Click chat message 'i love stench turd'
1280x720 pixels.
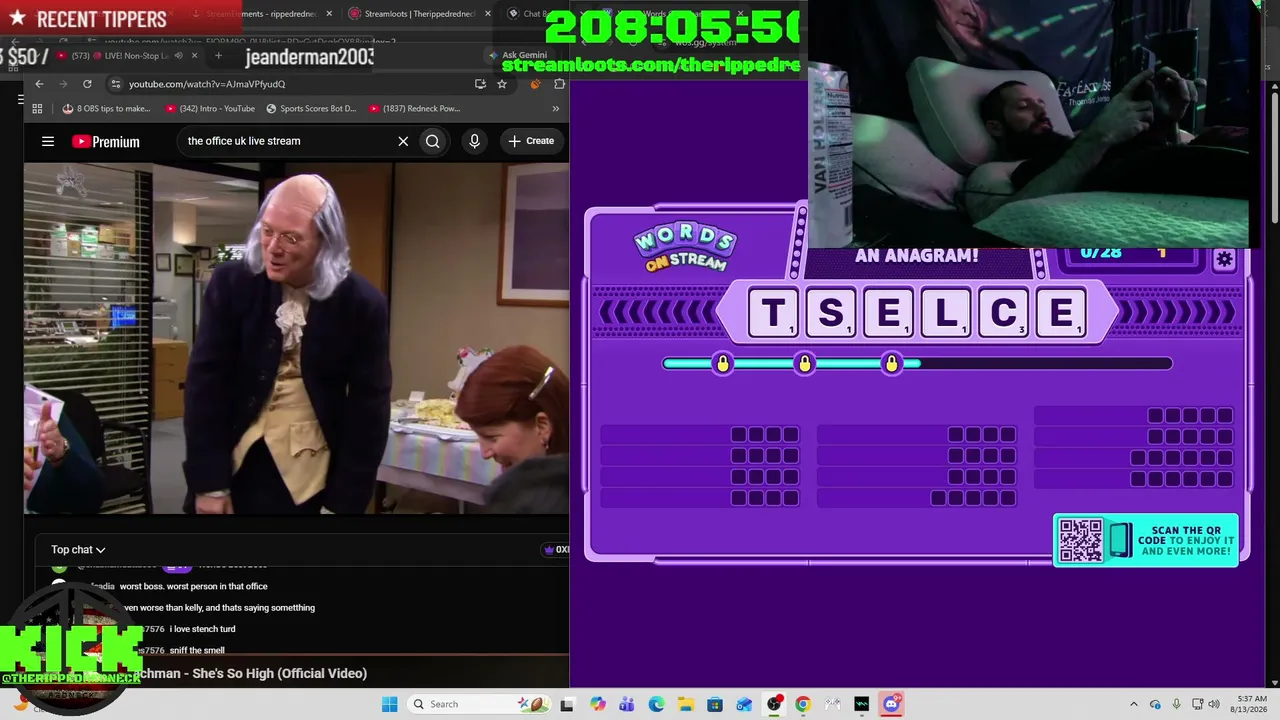pyautogui.click(x=203, y=629)
